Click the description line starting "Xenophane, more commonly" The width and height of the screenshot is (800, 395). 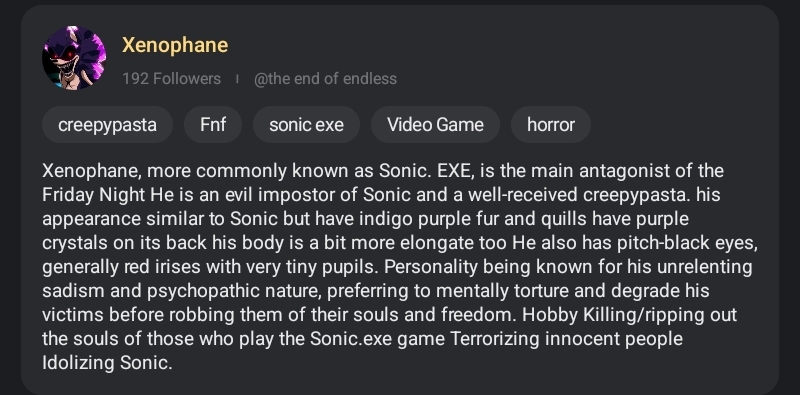click(x=383, y=170)
